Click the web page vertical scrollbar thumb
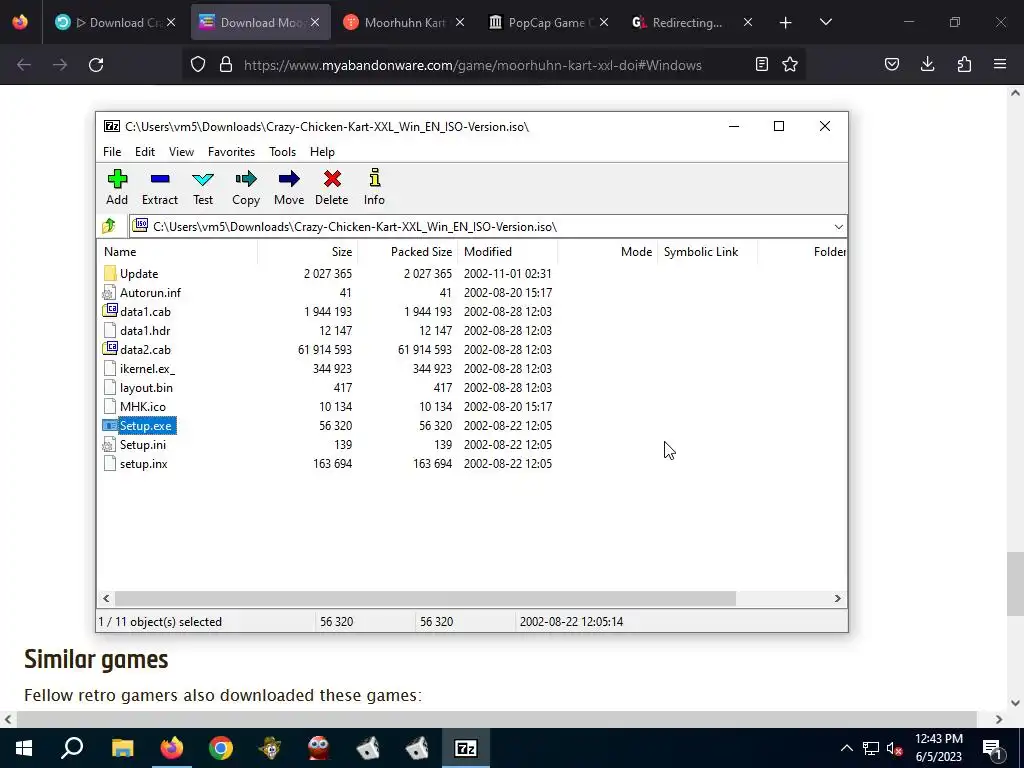The image size is (1024, 768). click(x=1015, y=584)
